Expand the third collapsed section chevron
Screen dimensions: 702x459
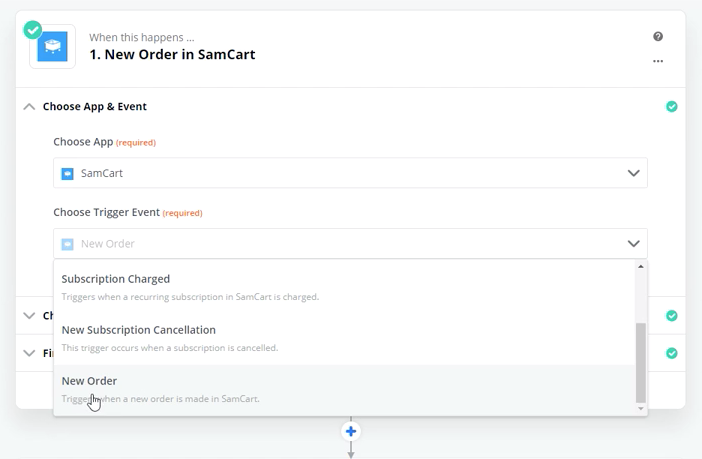pos(29,353)
